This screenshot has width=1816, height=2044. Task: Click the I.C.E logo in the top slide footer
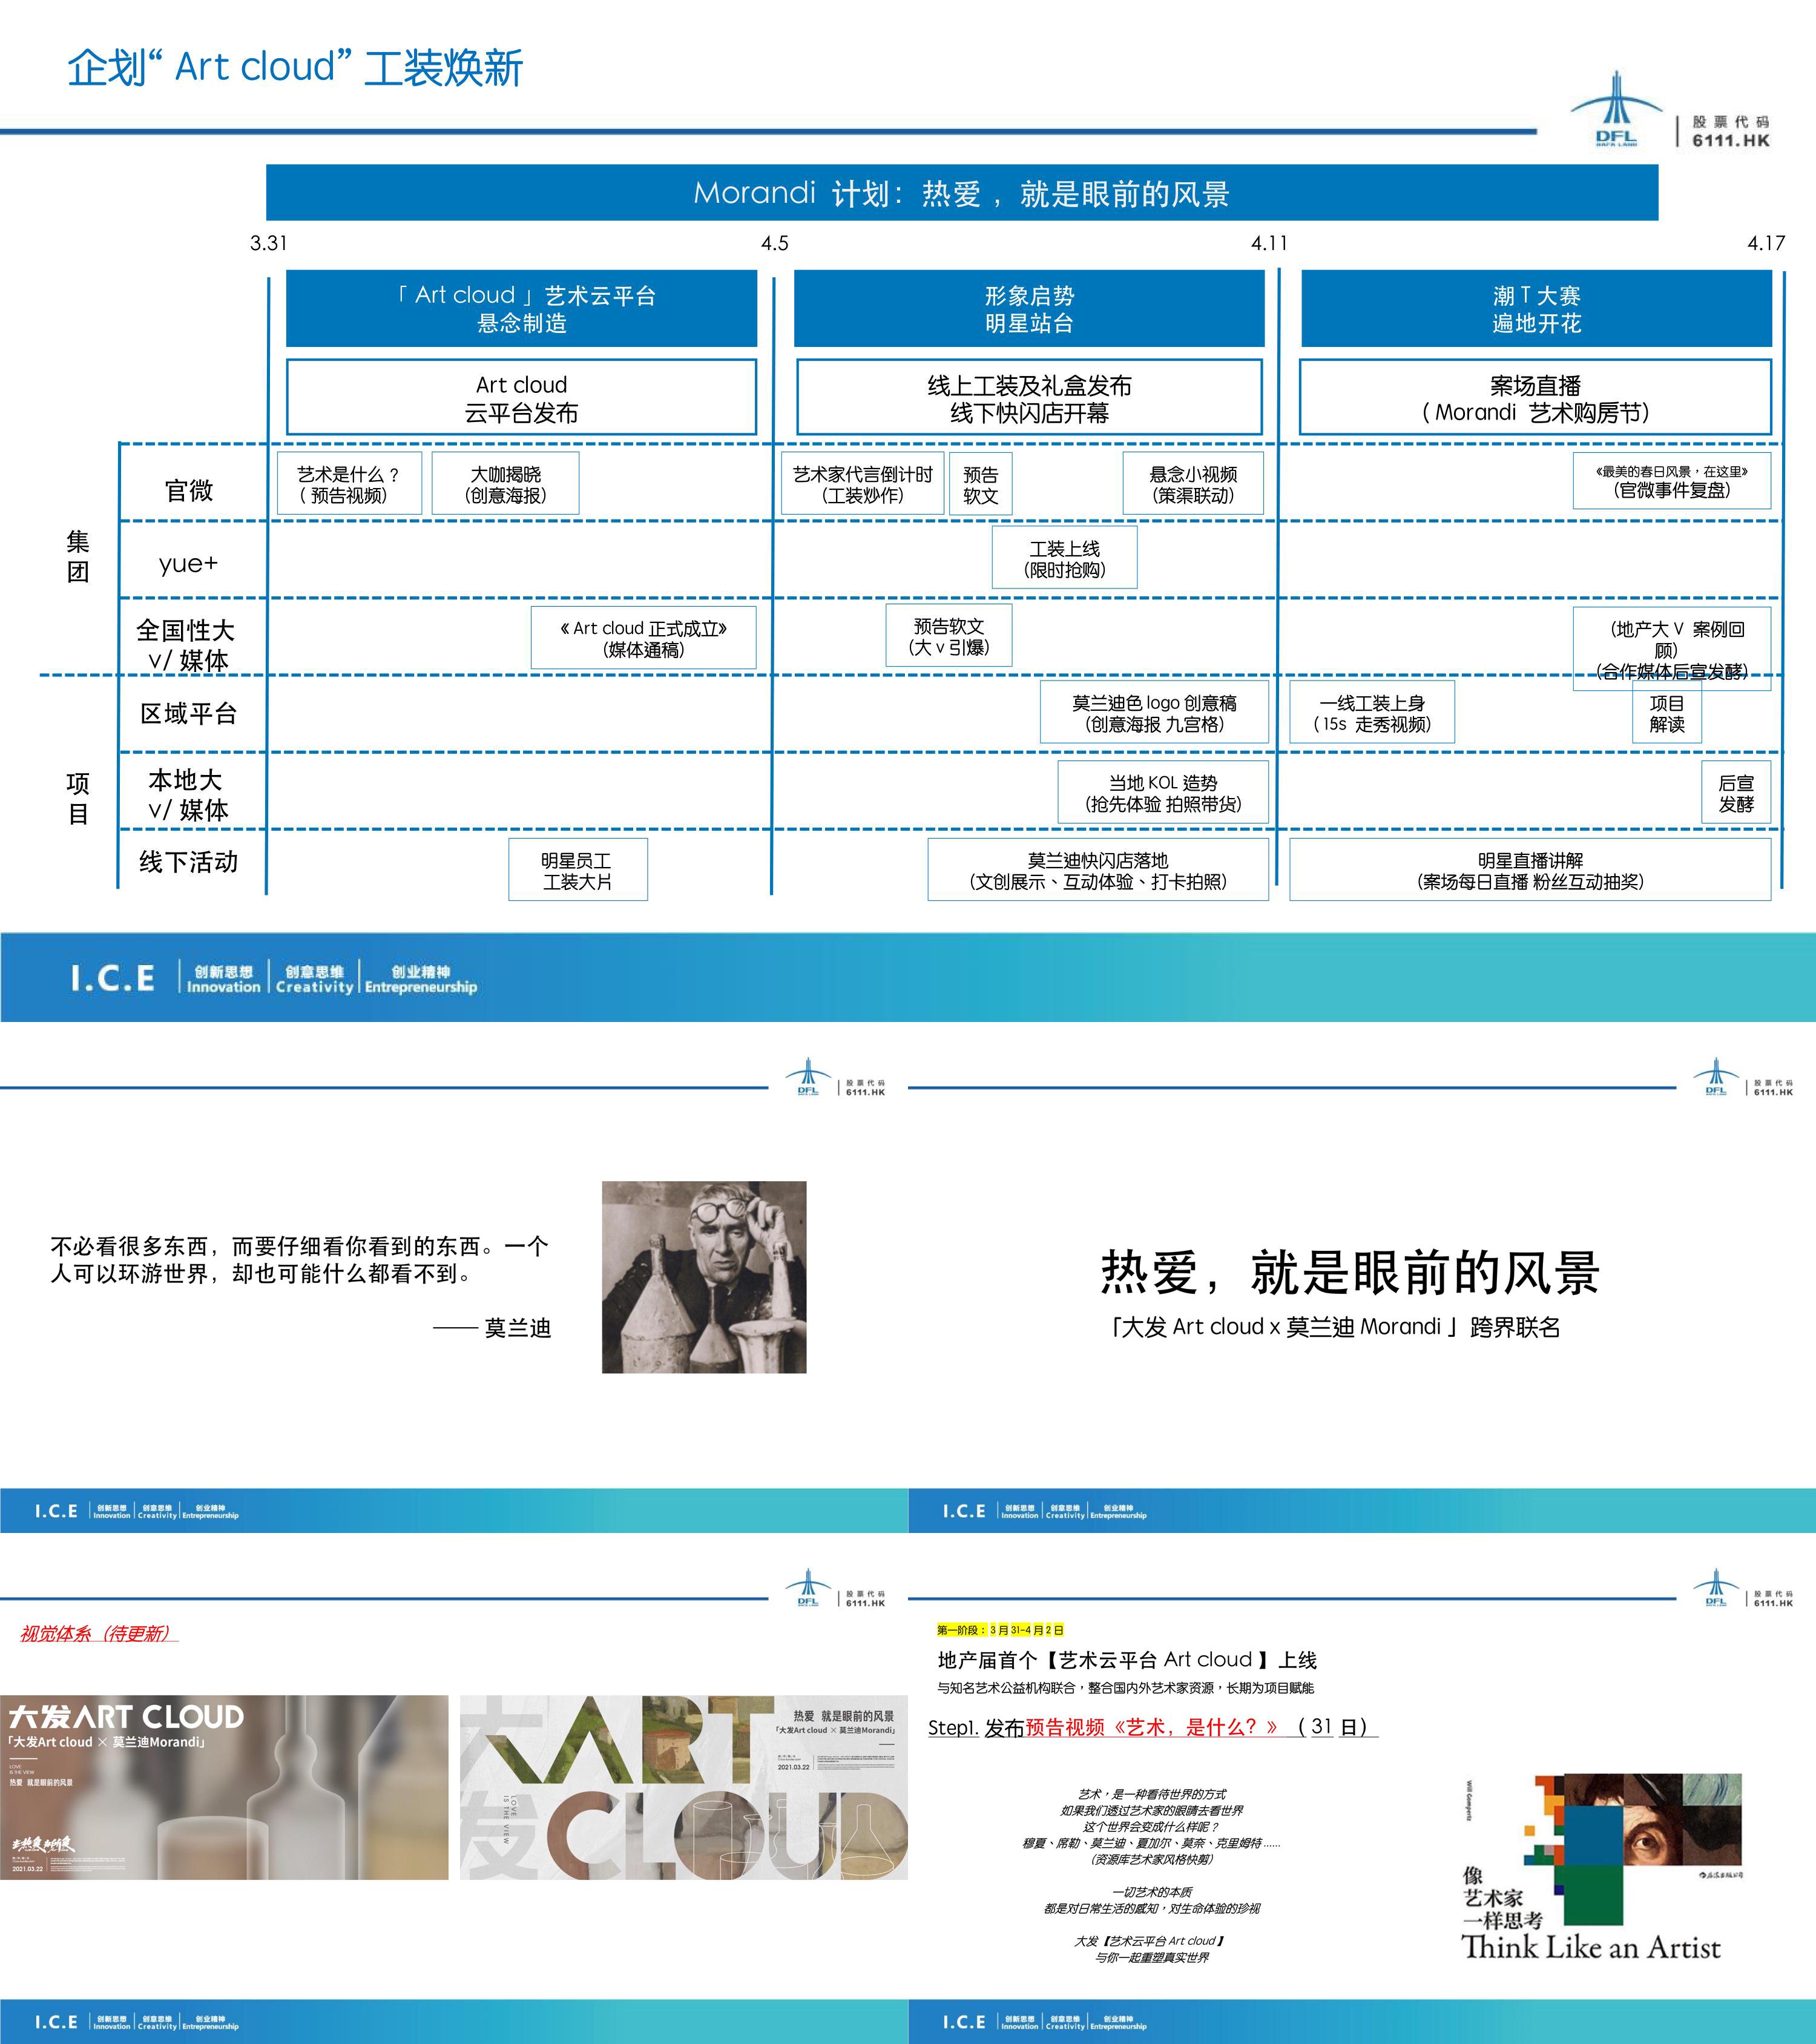113,978
